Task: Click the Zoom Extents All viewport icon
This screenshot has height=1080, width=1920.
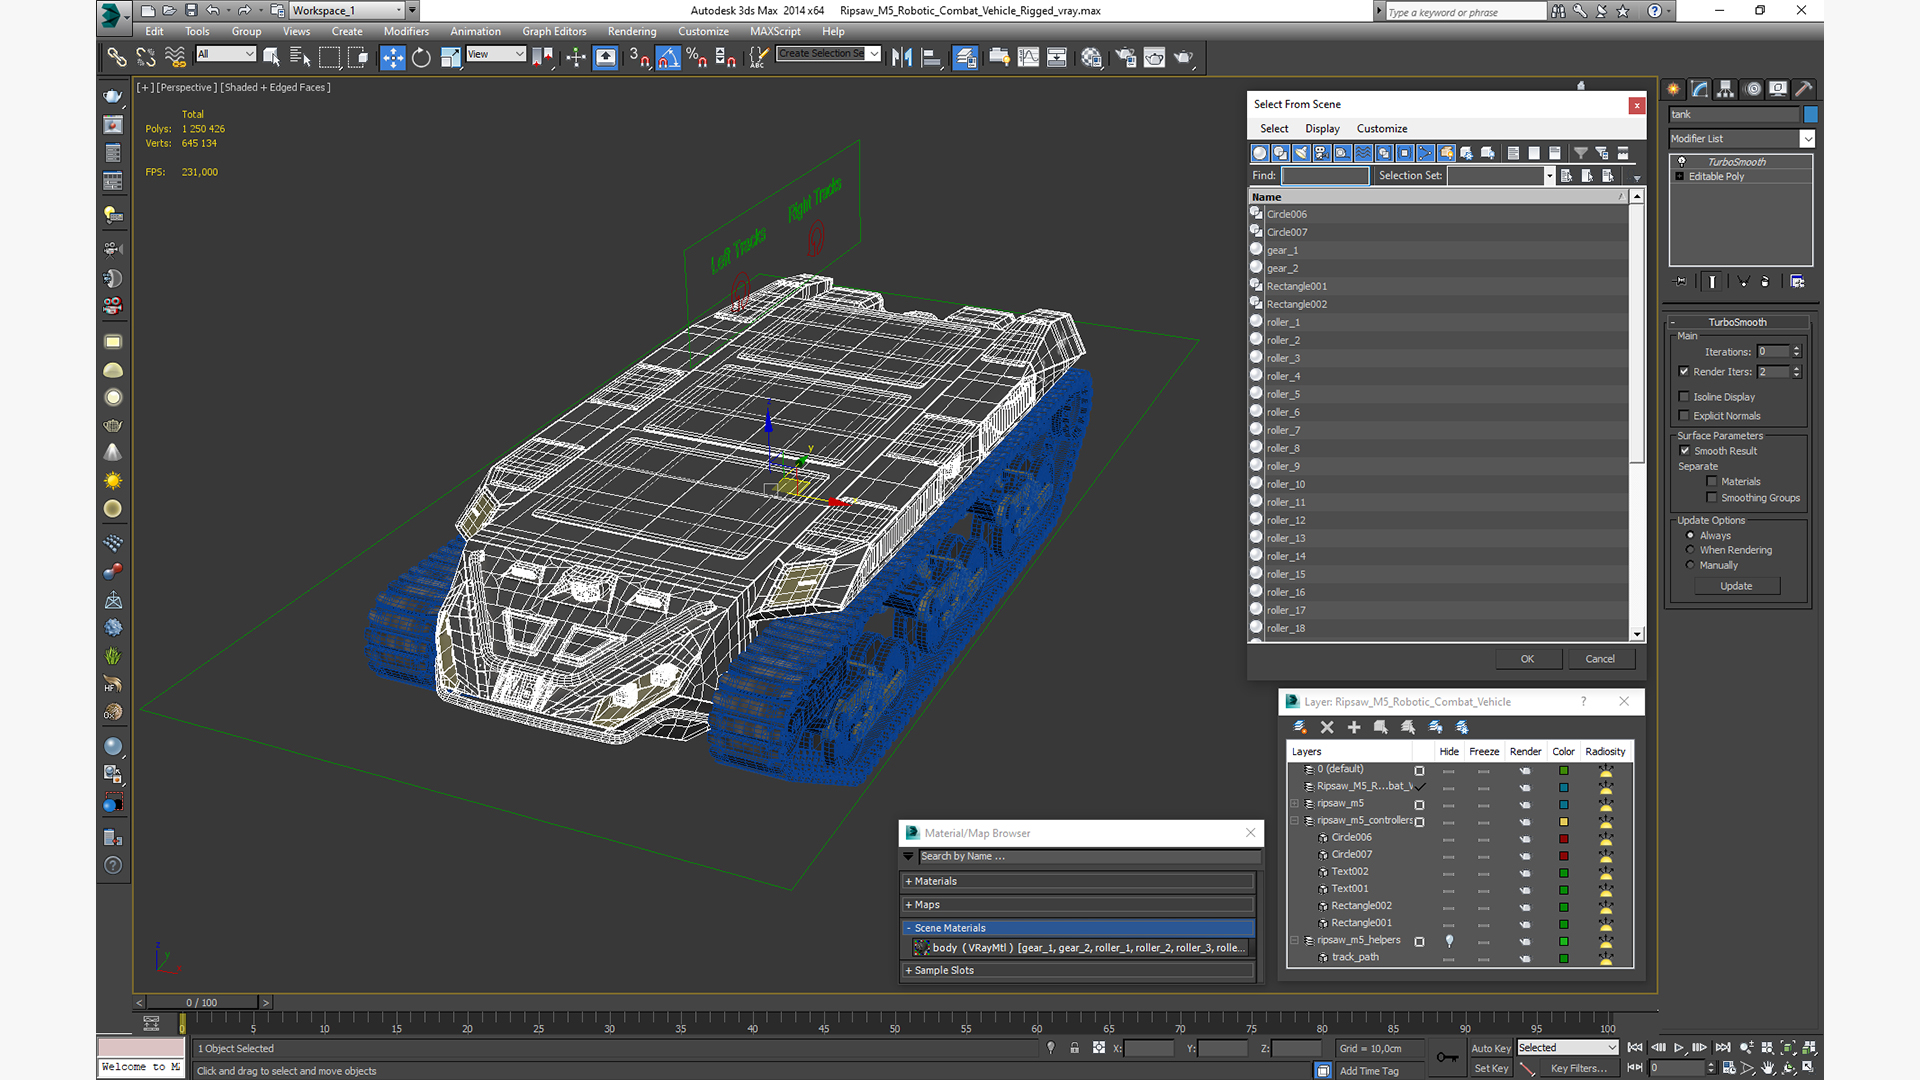Action: [x=1810, y=1048]
